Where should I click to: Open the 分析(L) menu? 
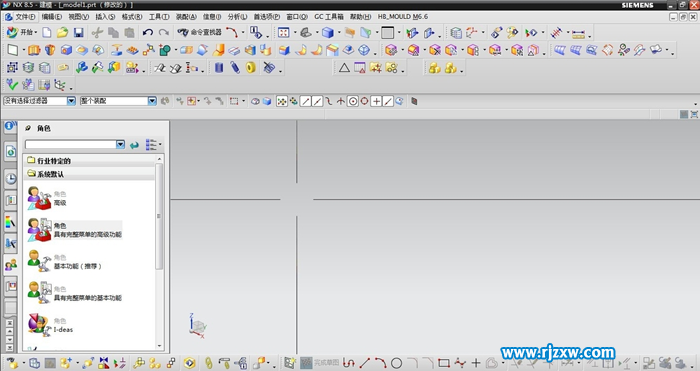click(x=237, y=17)
